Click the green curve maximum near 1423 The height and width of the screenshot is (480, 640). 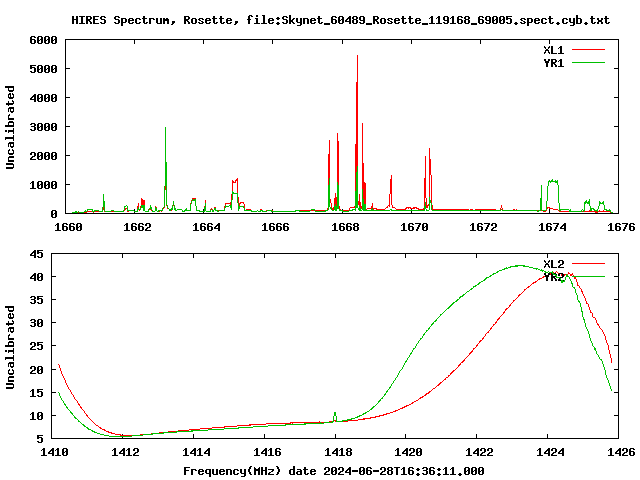[x=519, y=265]
